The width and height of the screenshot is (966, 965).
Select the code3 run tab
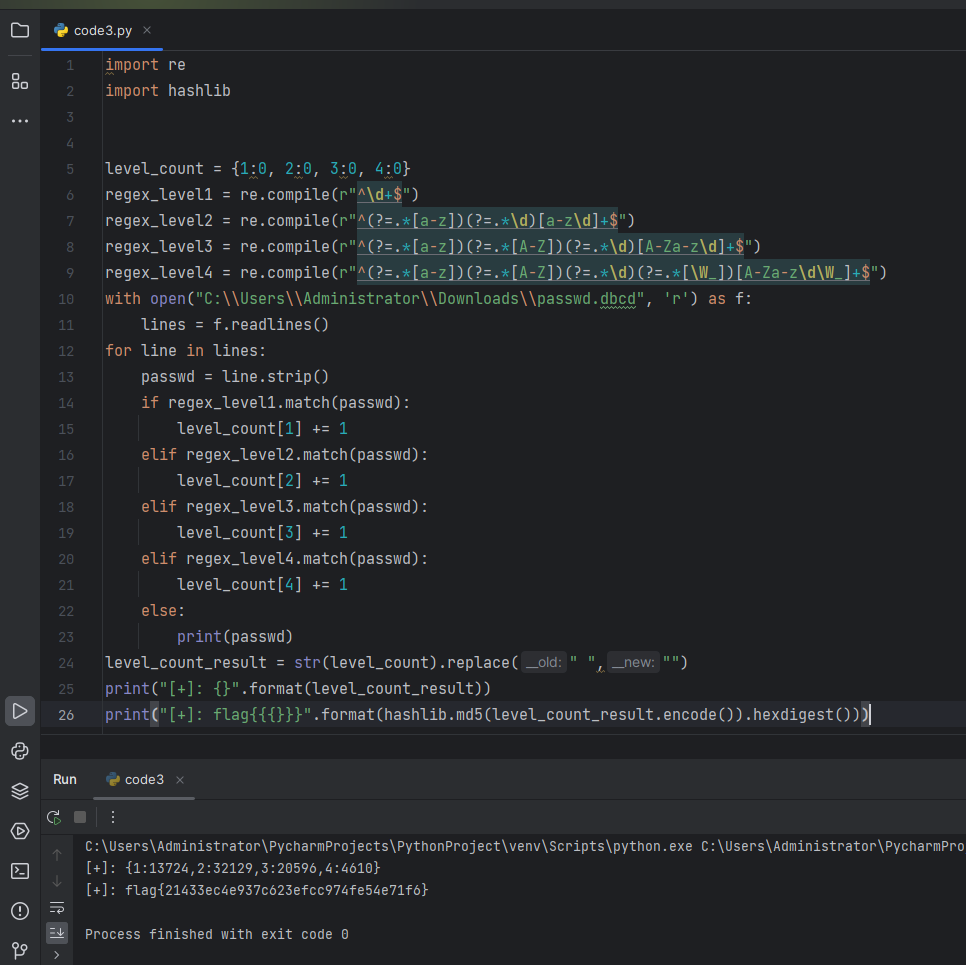(144, 780)
